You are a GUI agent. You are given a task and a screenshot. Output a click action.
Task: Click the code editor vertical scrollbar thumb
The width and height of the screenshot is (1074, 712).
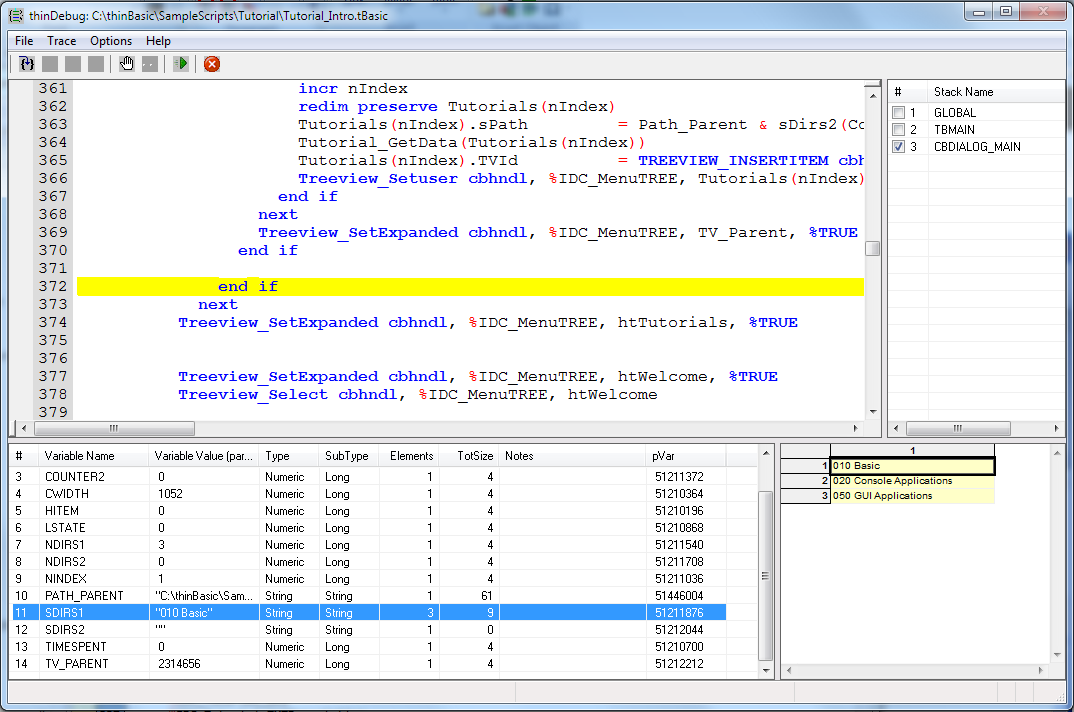[x=872, y=249]
